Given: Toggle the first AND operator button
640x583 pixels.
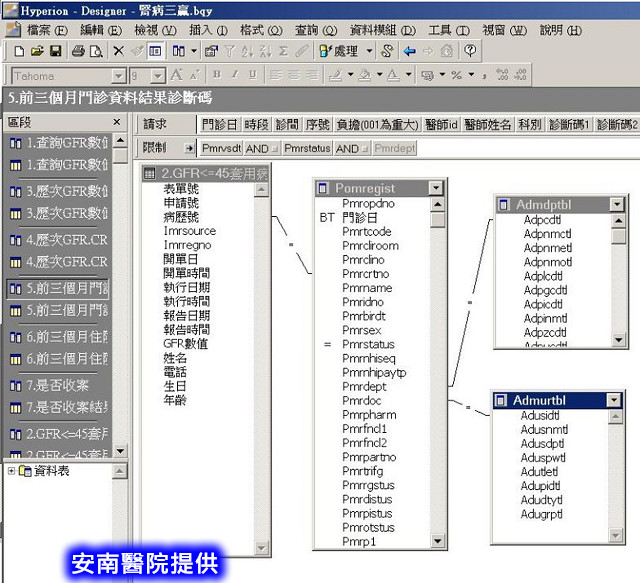Looking at the screenshot, I should click(x=262, y=148).
